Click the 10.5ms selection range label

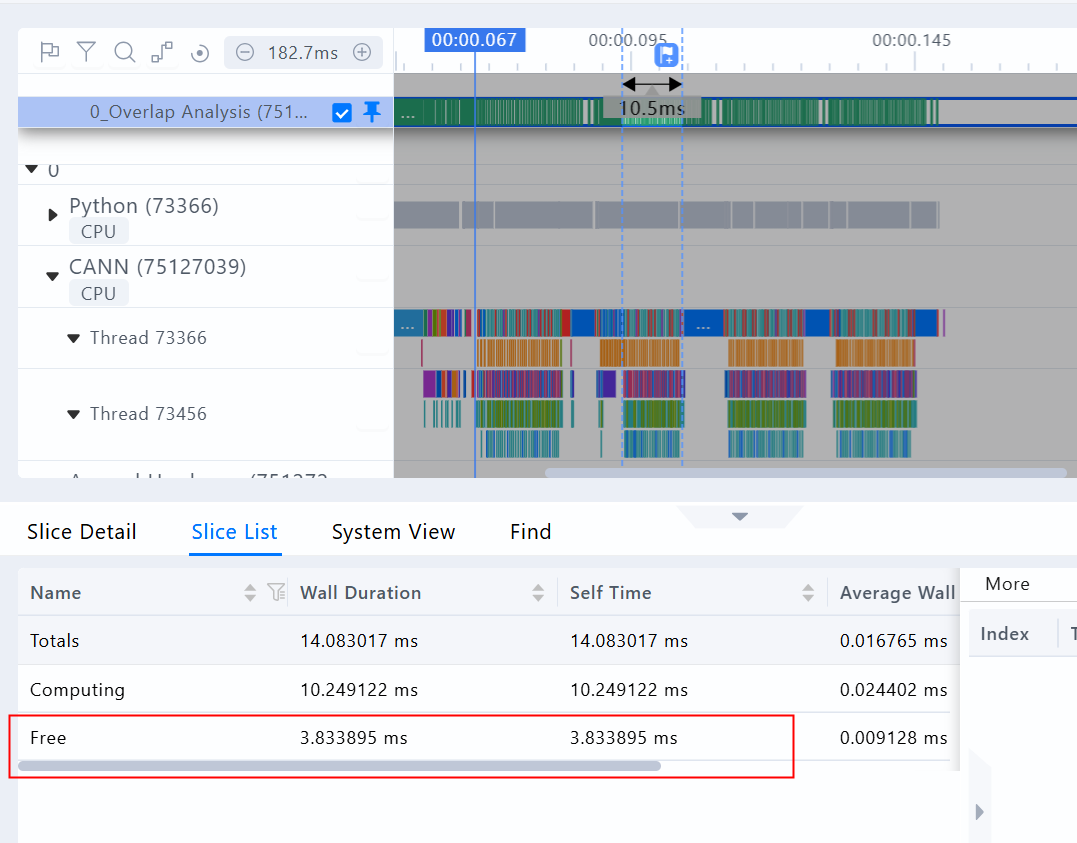tap(652, 108)
